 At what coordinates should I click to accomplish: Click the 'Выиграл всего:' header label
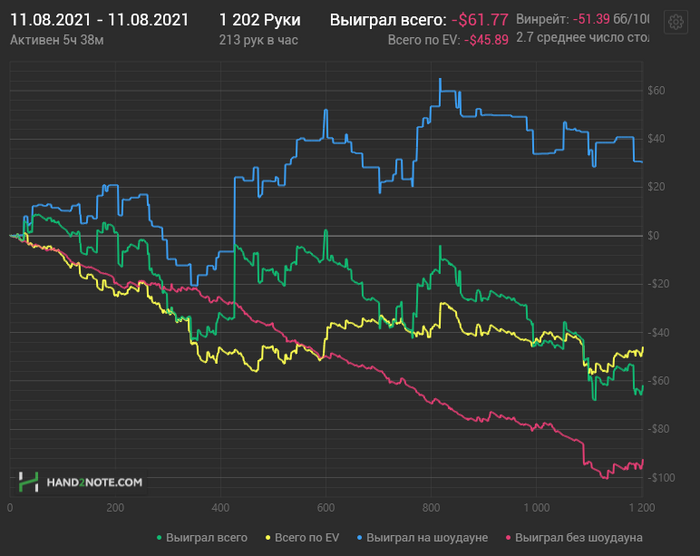[388, 20]
